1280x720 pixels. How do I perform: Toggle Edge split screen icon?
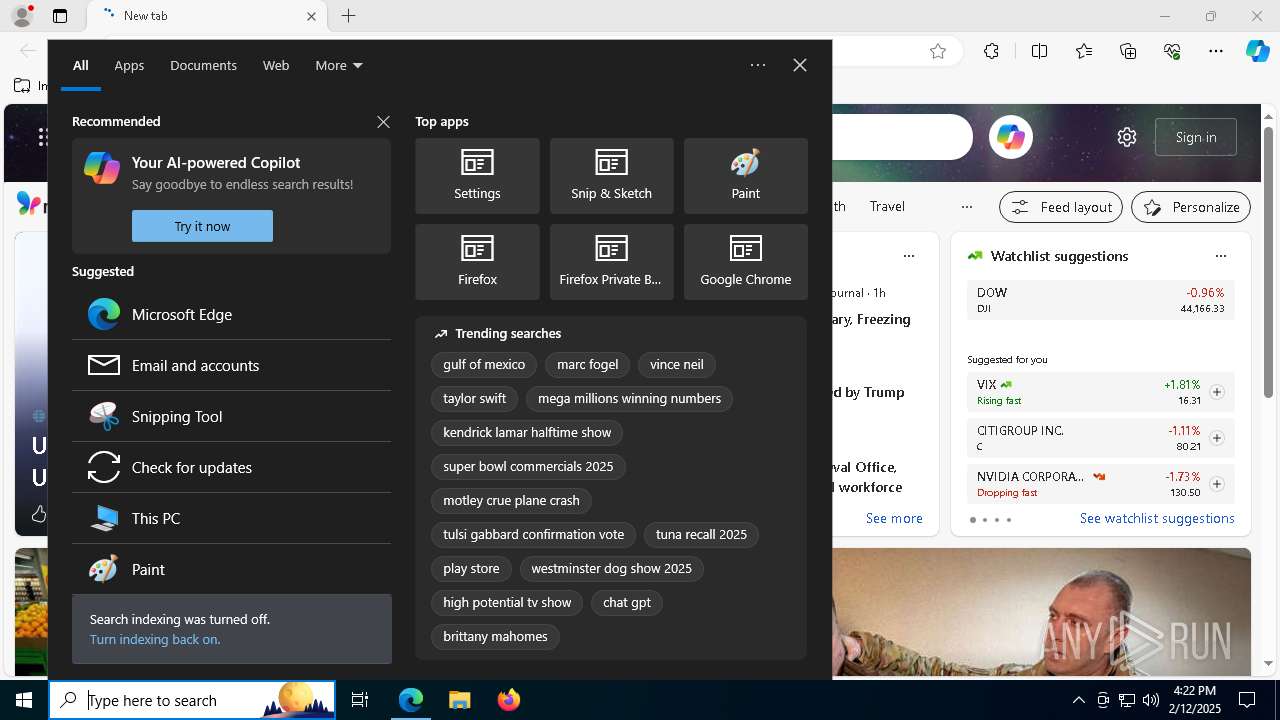(1039, 51)
